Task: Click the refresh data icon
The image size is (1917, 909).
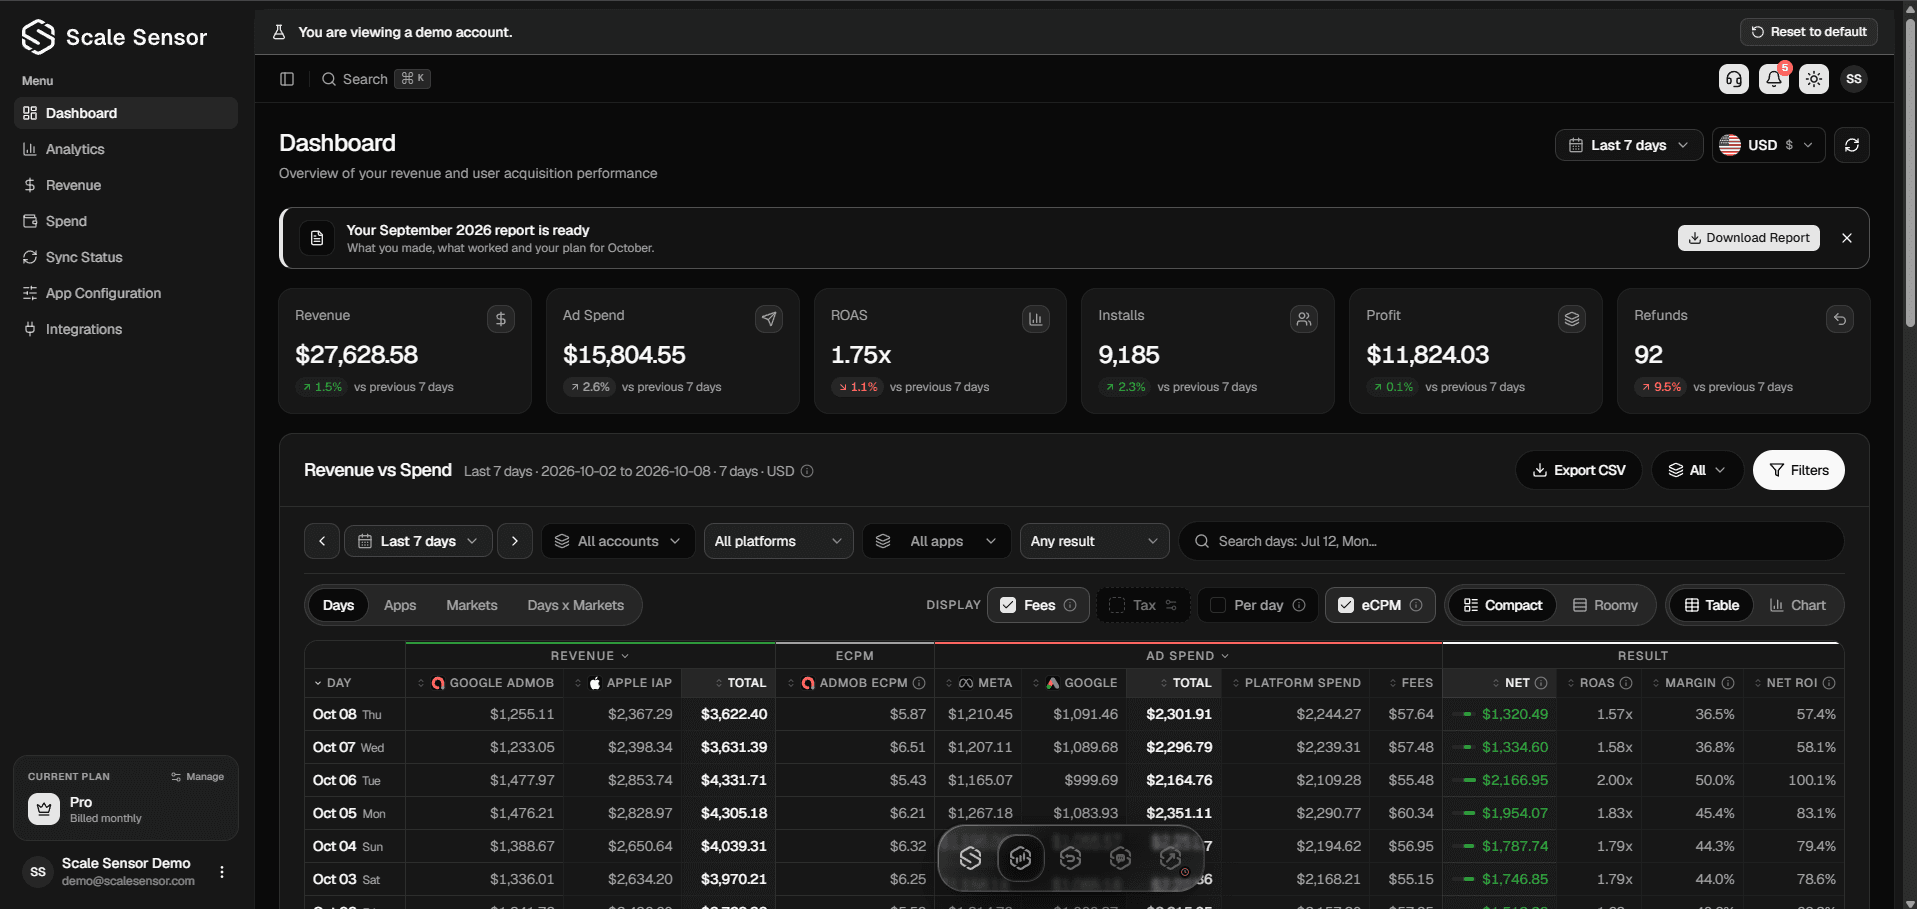Action: (x=1852, y=145)
